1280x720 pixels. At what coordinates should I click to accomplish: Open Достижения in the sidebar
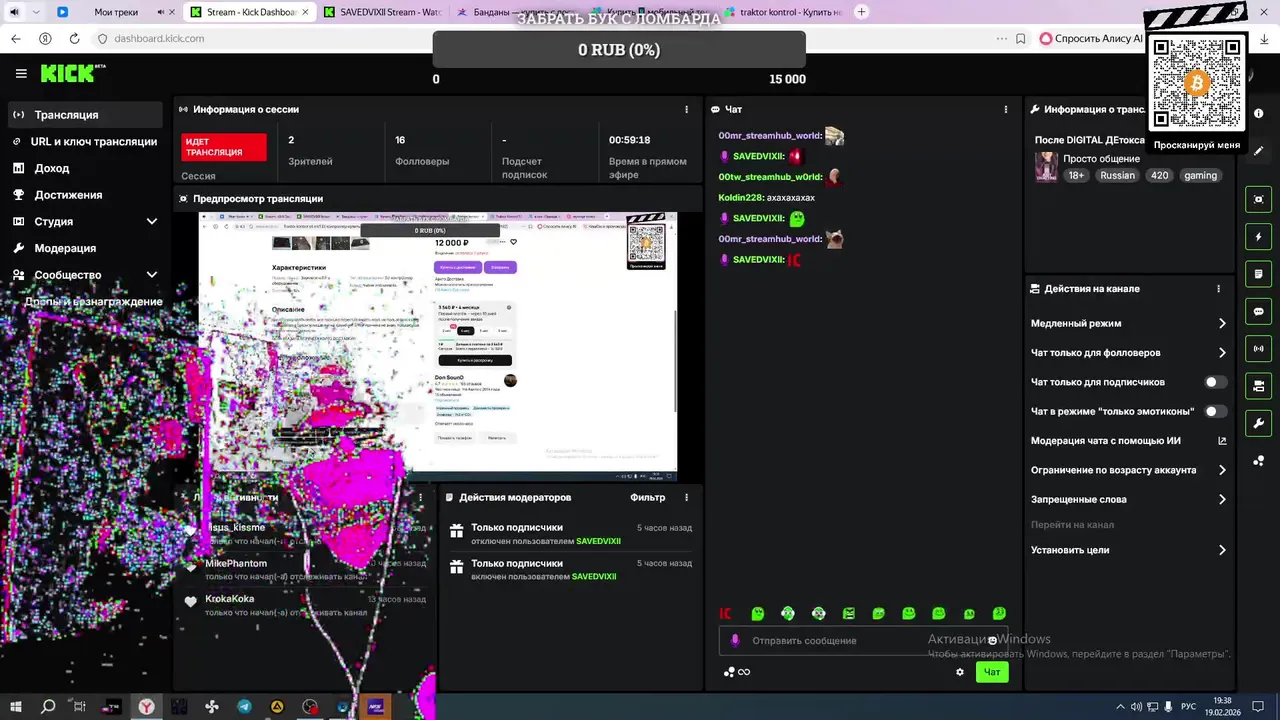[x=85, y=195]
